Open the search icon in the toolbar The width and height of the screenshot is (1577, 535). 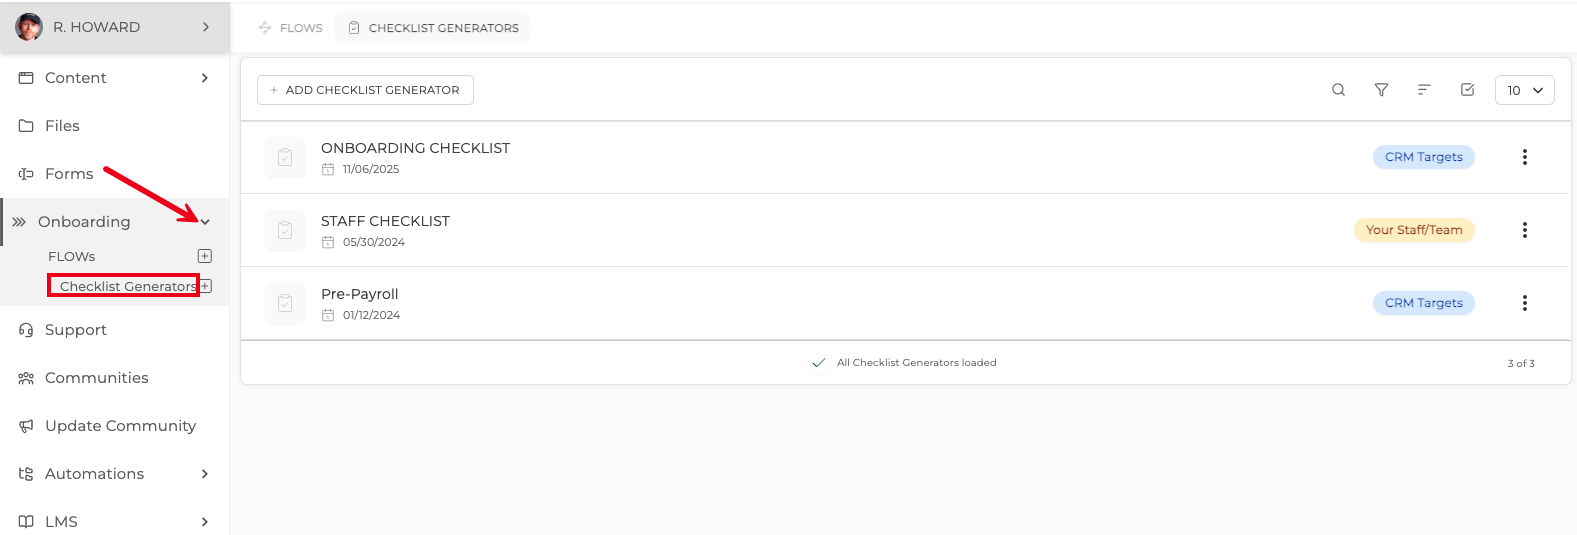1338,90
